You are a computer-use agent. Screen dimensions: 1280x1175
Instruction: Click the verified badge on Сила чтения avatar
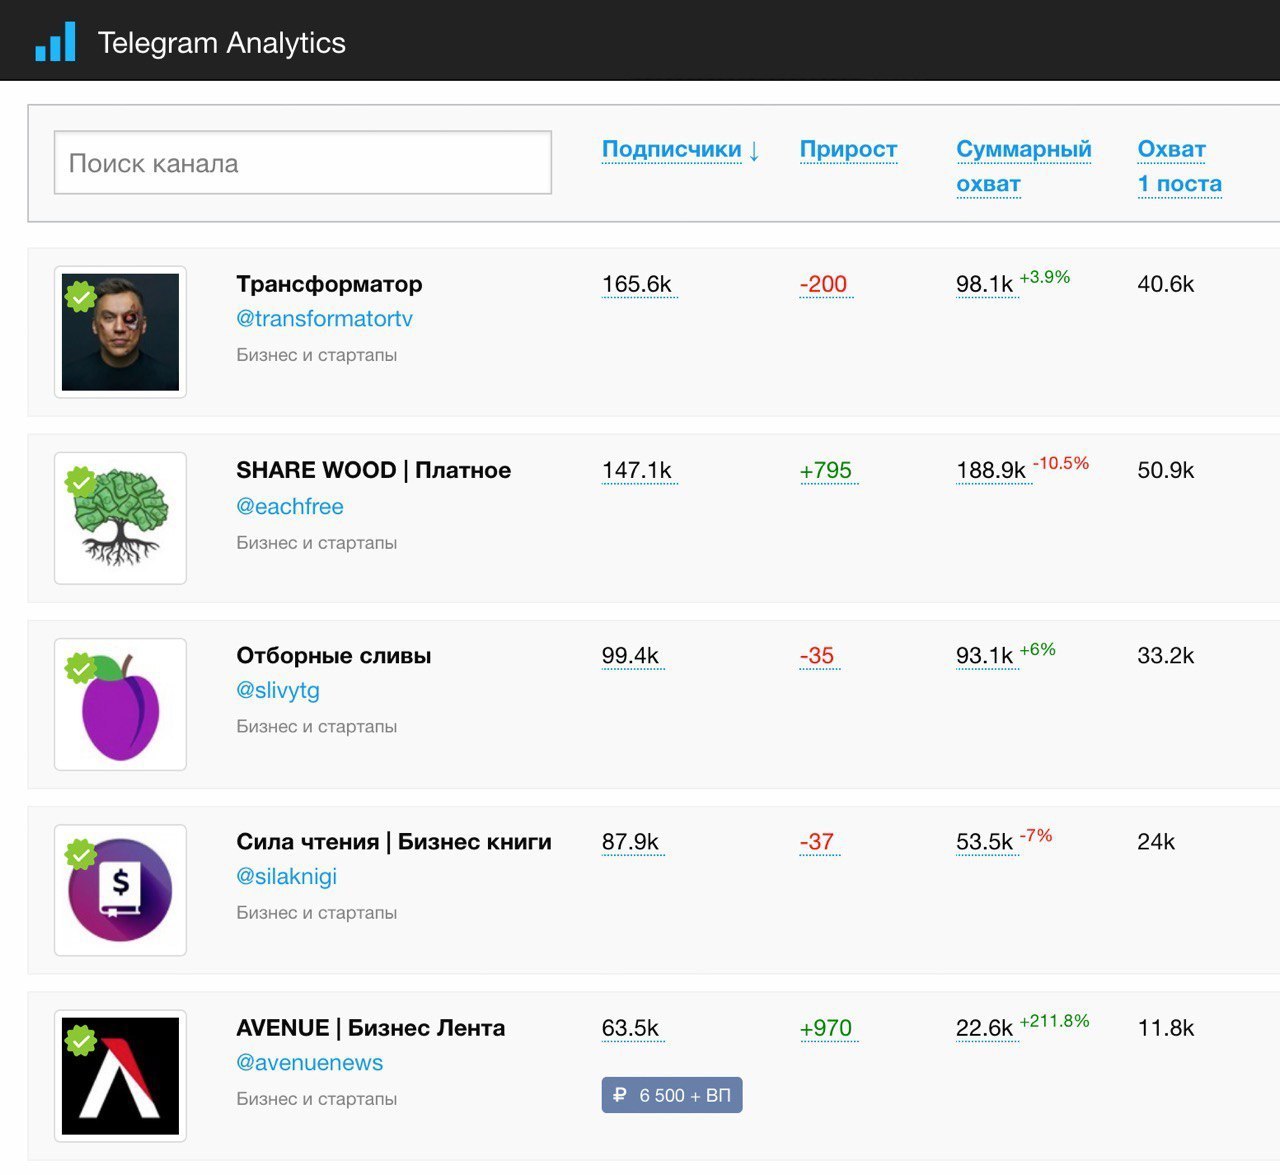click(x=81, y=854)
